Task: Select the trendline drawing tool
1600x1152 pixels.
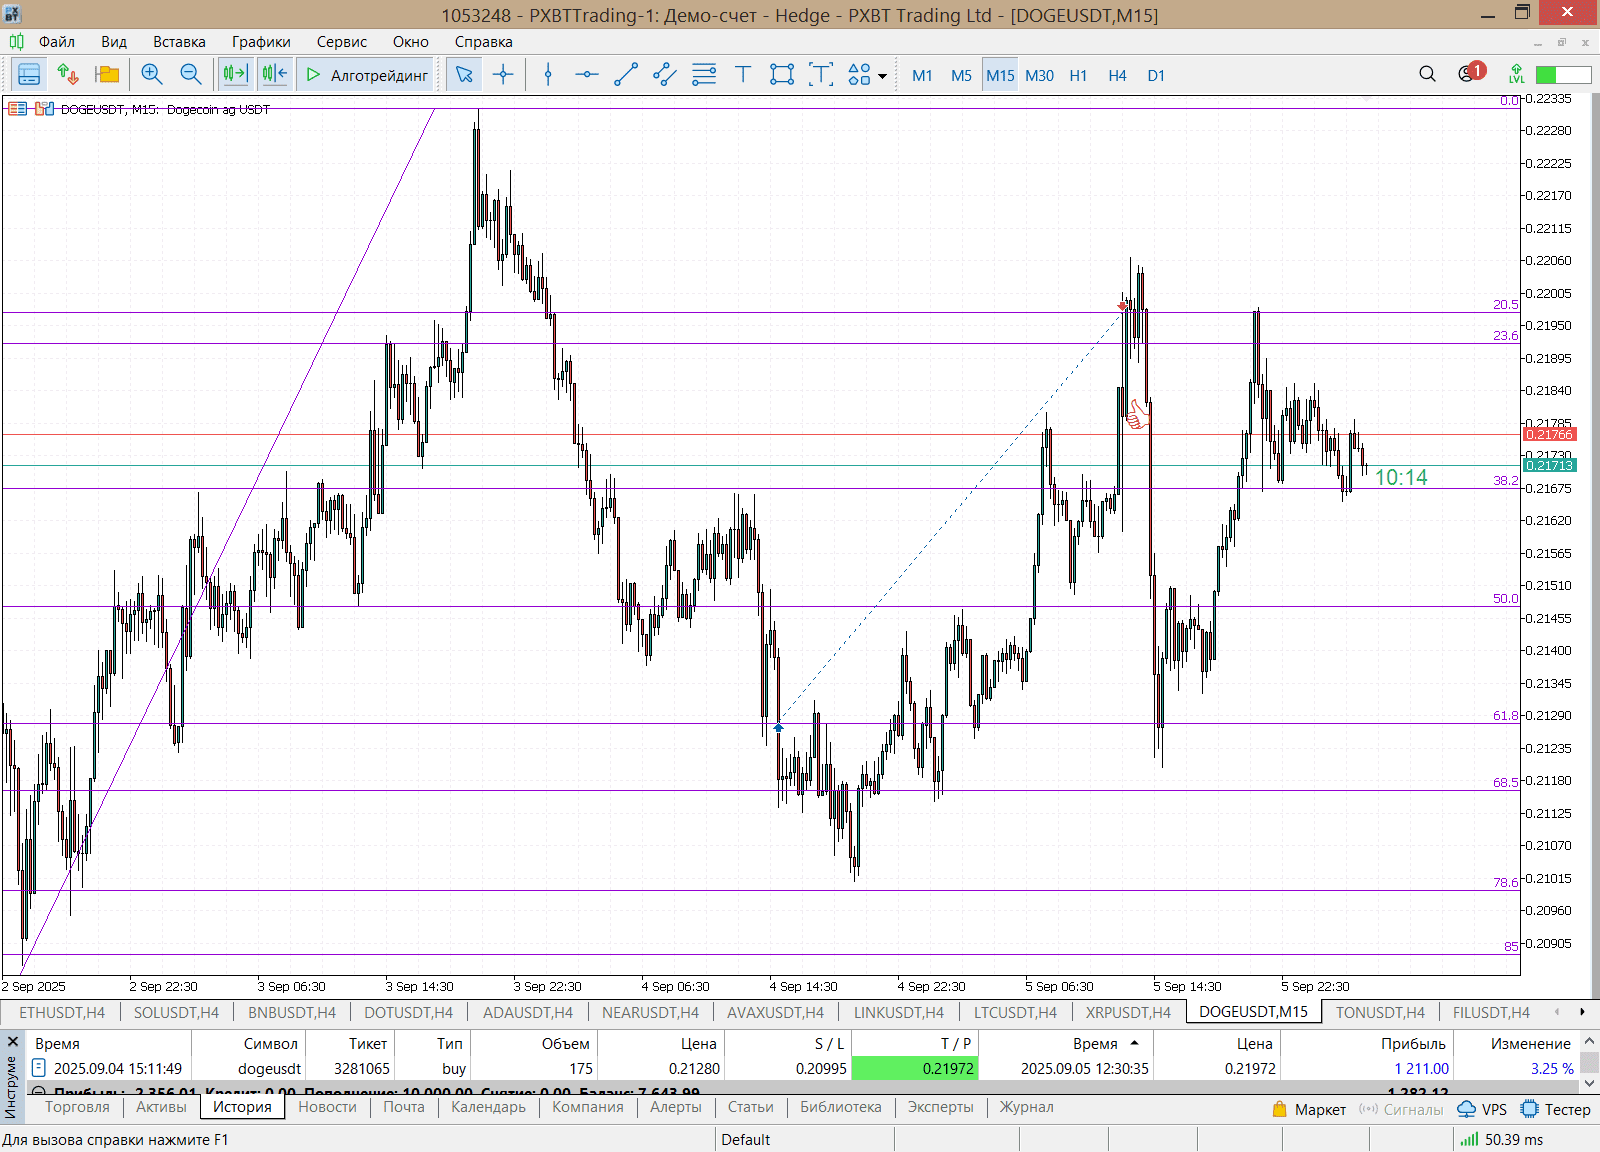Action: (626, 75)
